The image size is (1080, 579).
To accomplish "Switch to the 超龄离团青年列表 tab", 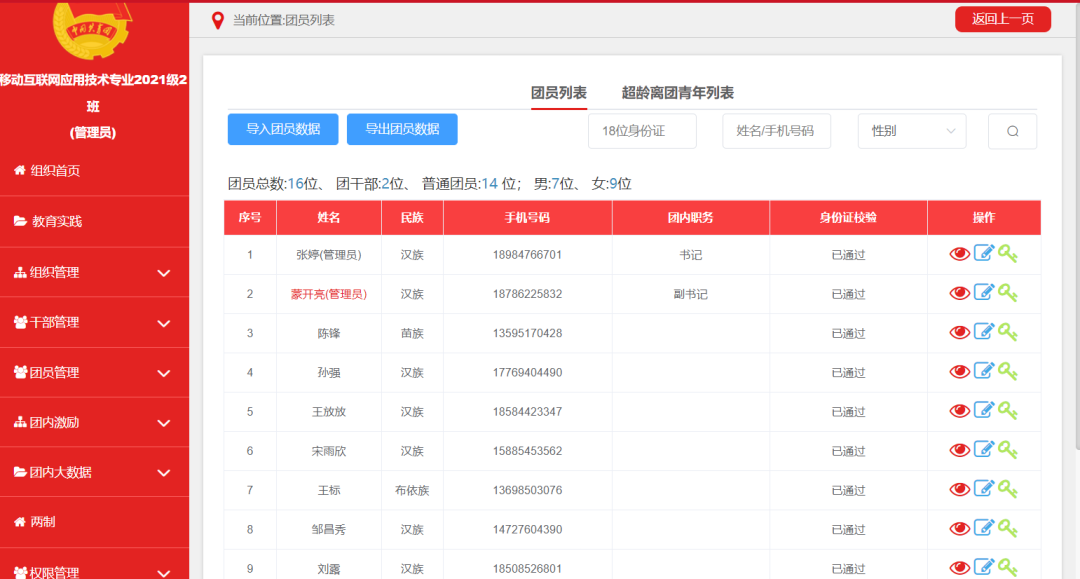I will [677, 93].
